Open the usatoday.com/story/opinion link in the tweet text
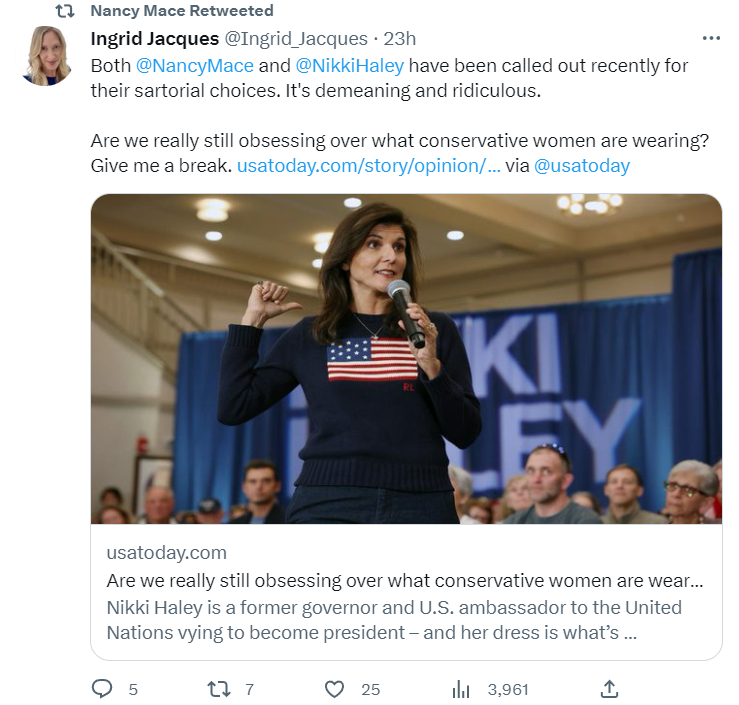The height and width of the screenshot is (705, 739). click(x=368, y=165)
